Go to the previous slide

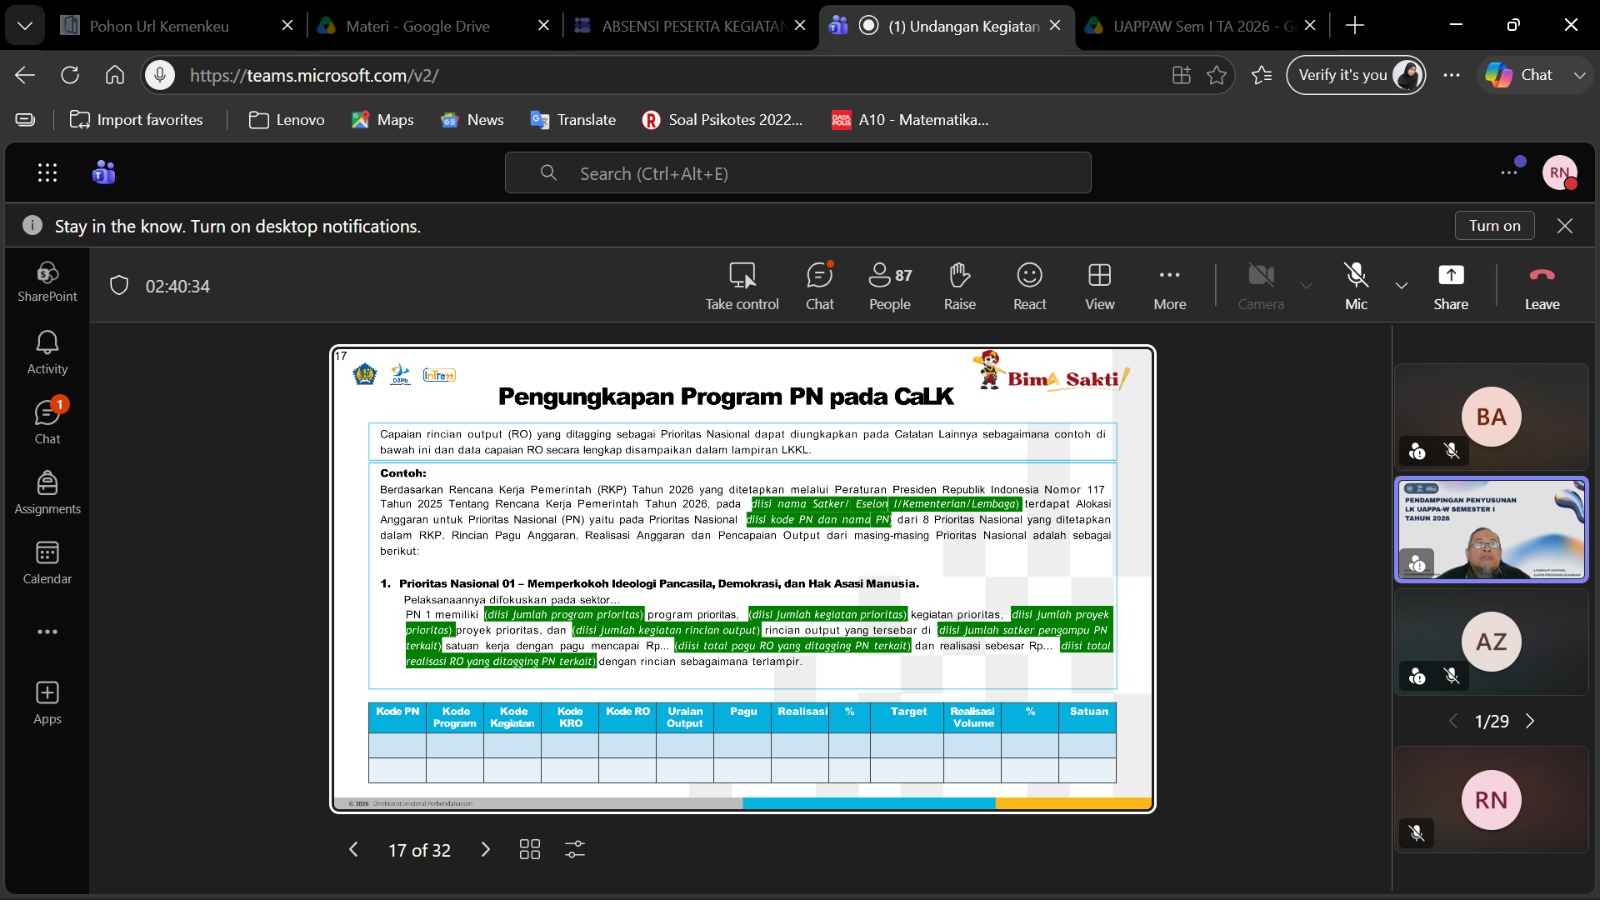353,849
